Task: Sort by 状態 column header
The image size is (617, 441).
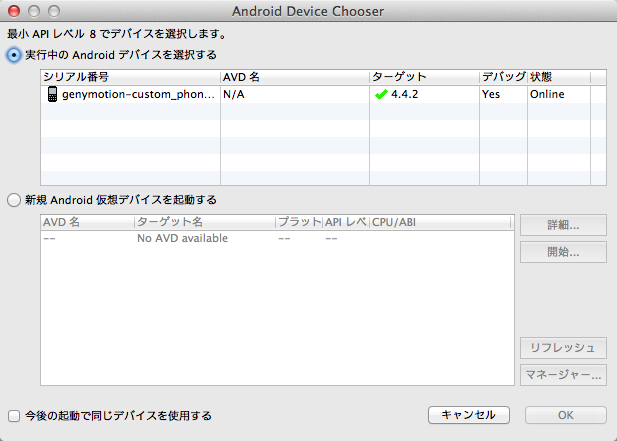Action: coord(559,77)
